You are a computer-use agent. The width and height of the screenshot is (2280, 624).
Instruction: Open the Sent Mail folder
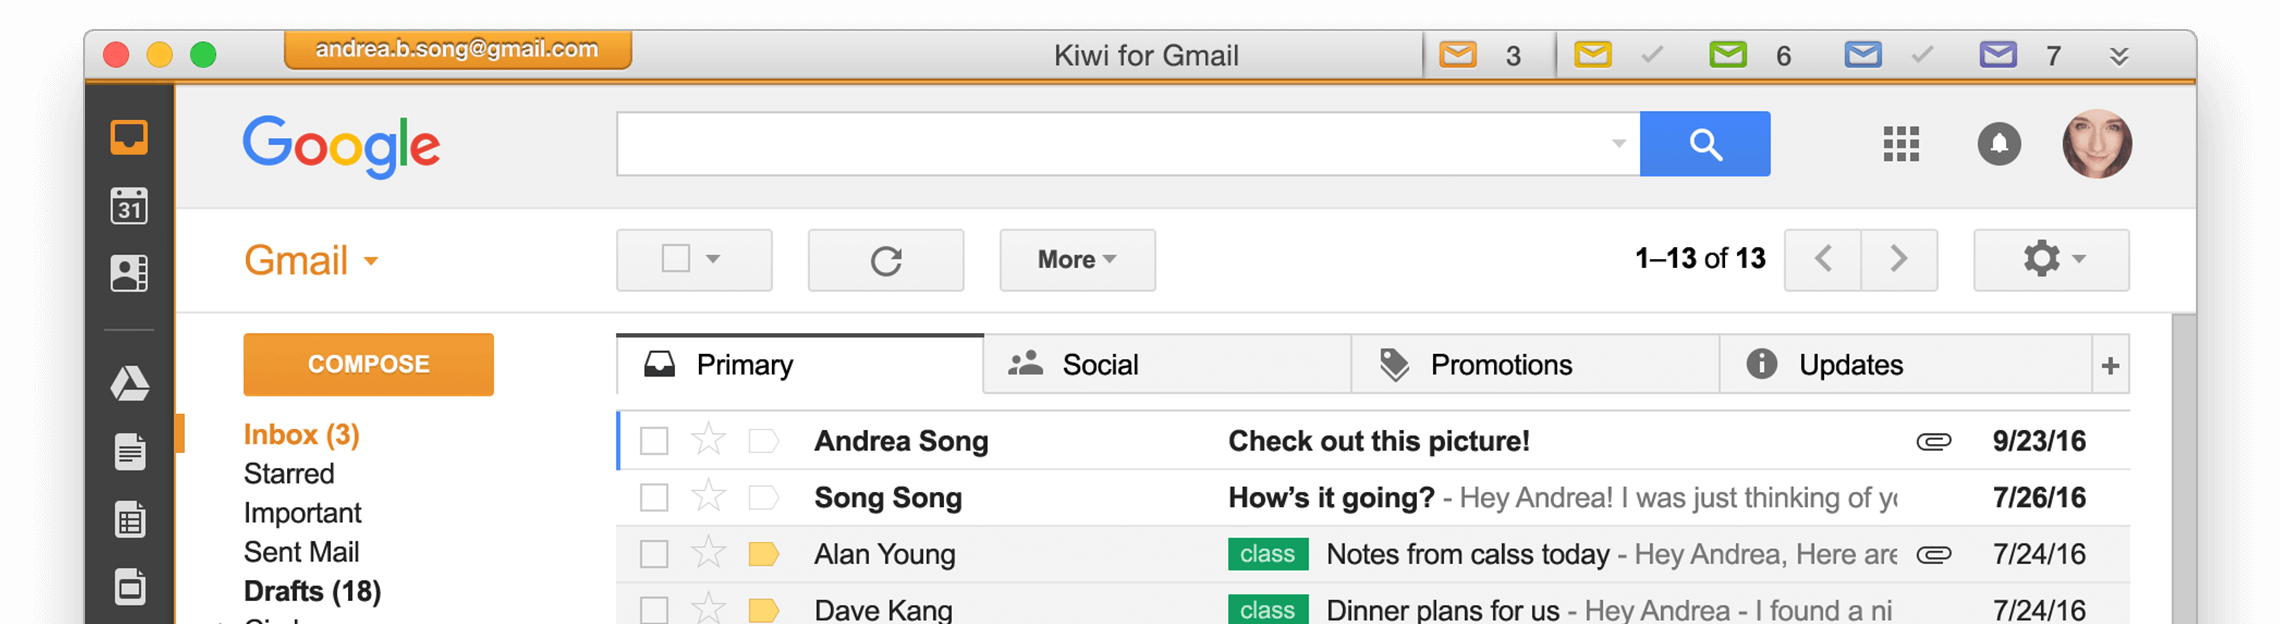point(301,552)
